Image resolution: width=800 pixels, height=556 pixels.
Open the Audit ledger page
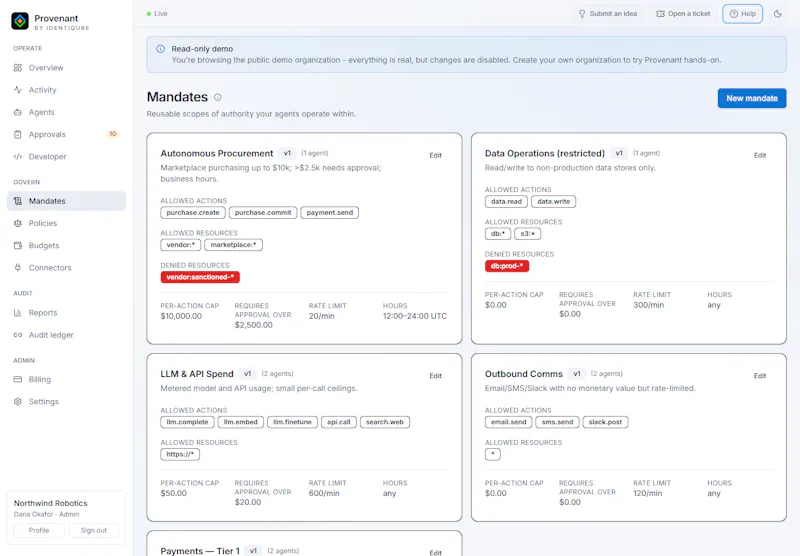click(66, 335)
